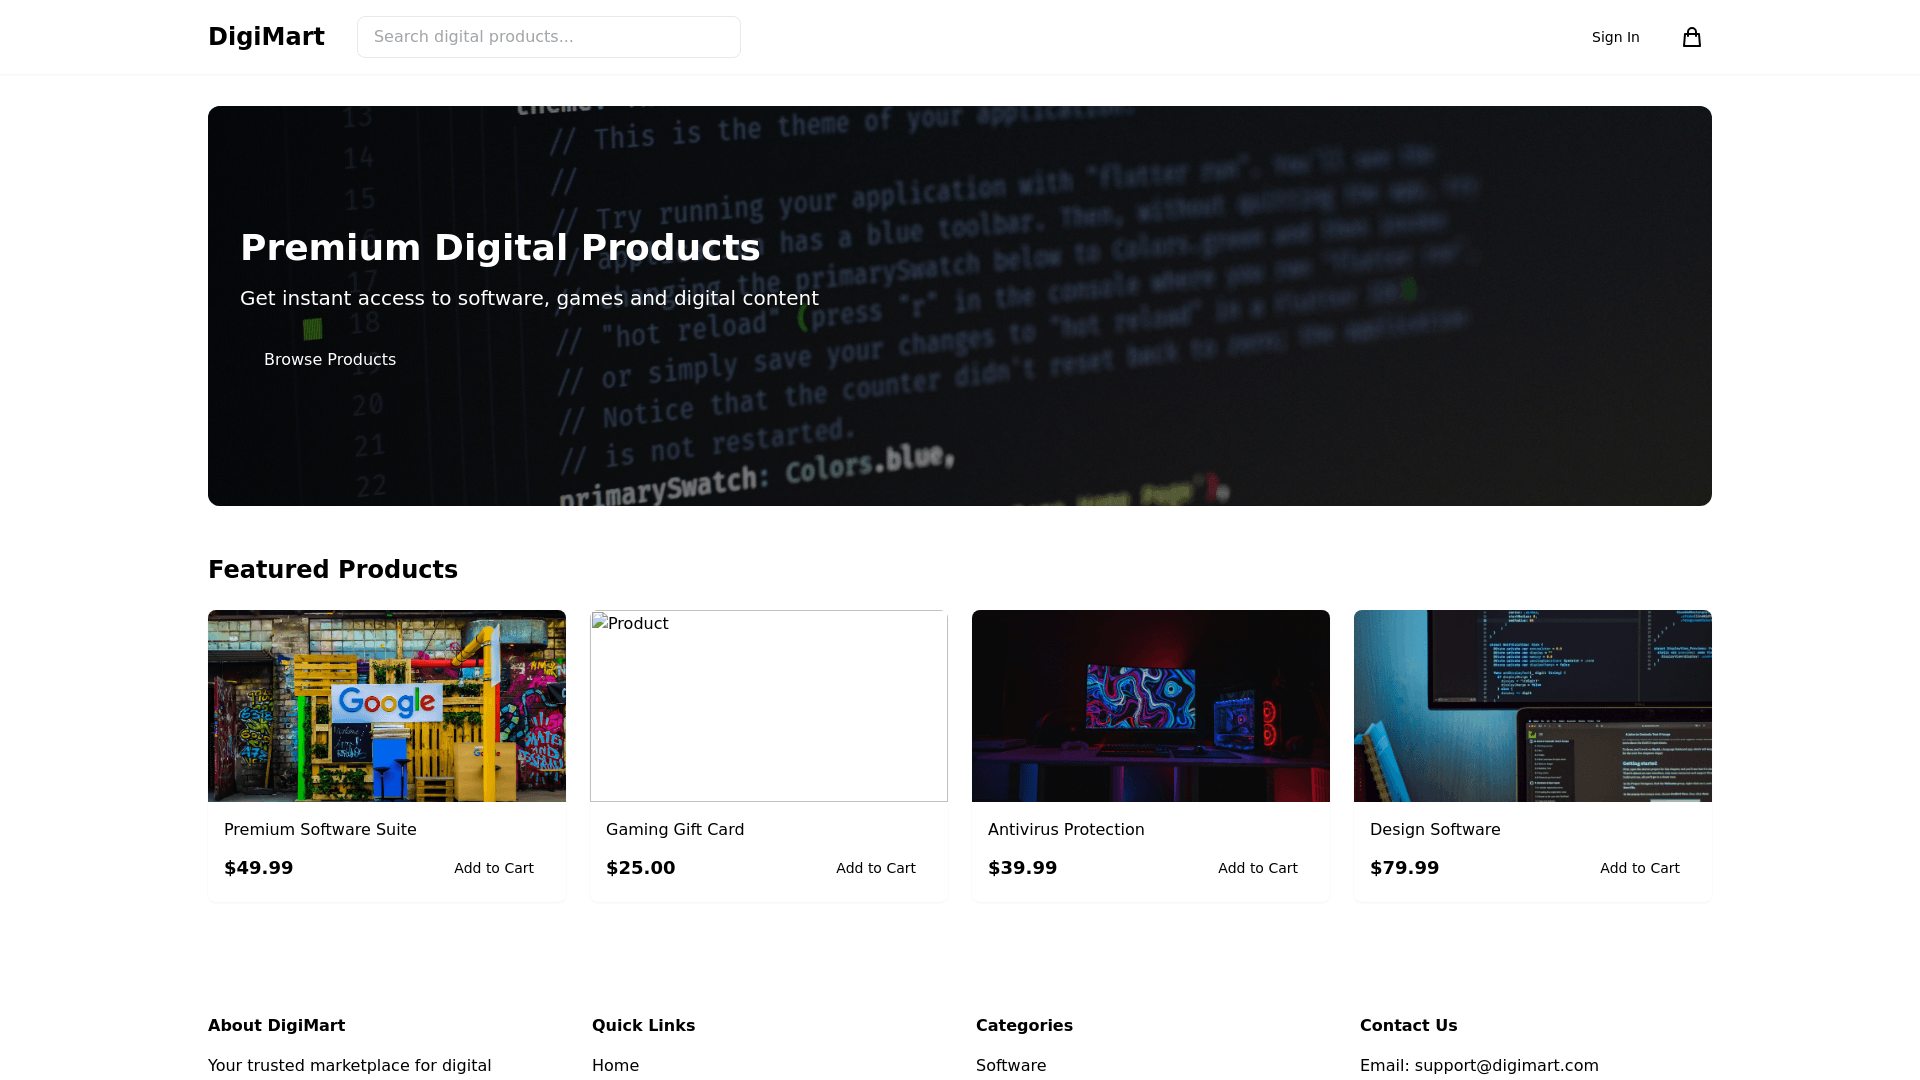Add Premium Software Suite to cart
The image size is (1920, 1080).
click(494, 868)
